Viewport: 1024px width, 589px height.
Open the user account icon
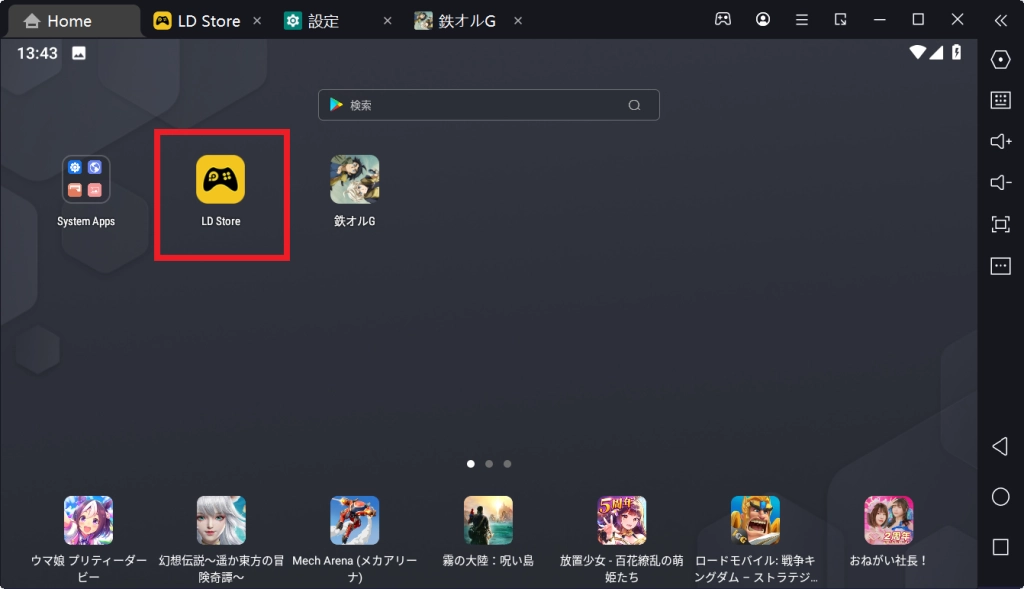[763, 20]
